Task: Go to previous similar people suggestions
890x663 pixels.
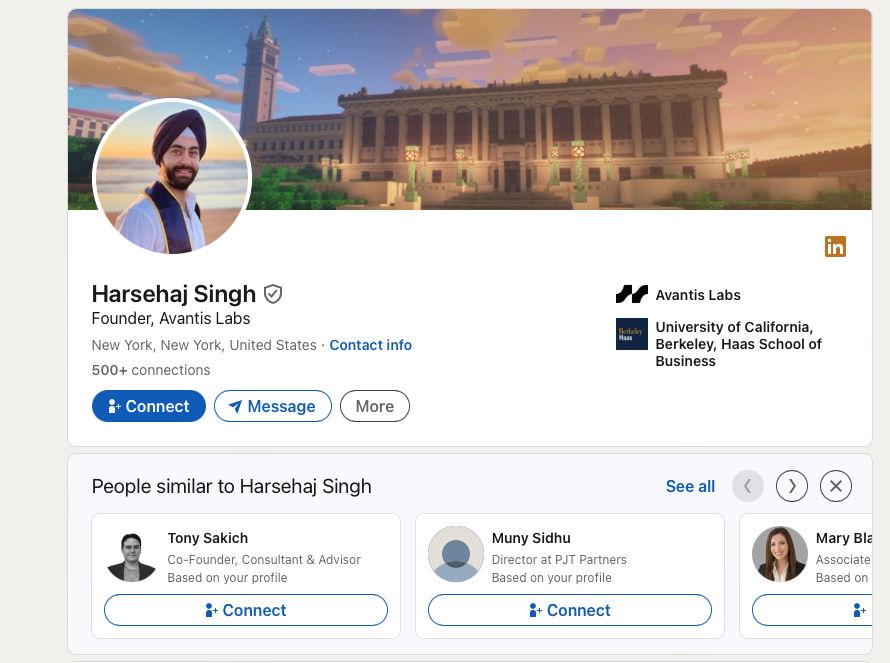Action: pyautogui.click(x=748, y=486)
